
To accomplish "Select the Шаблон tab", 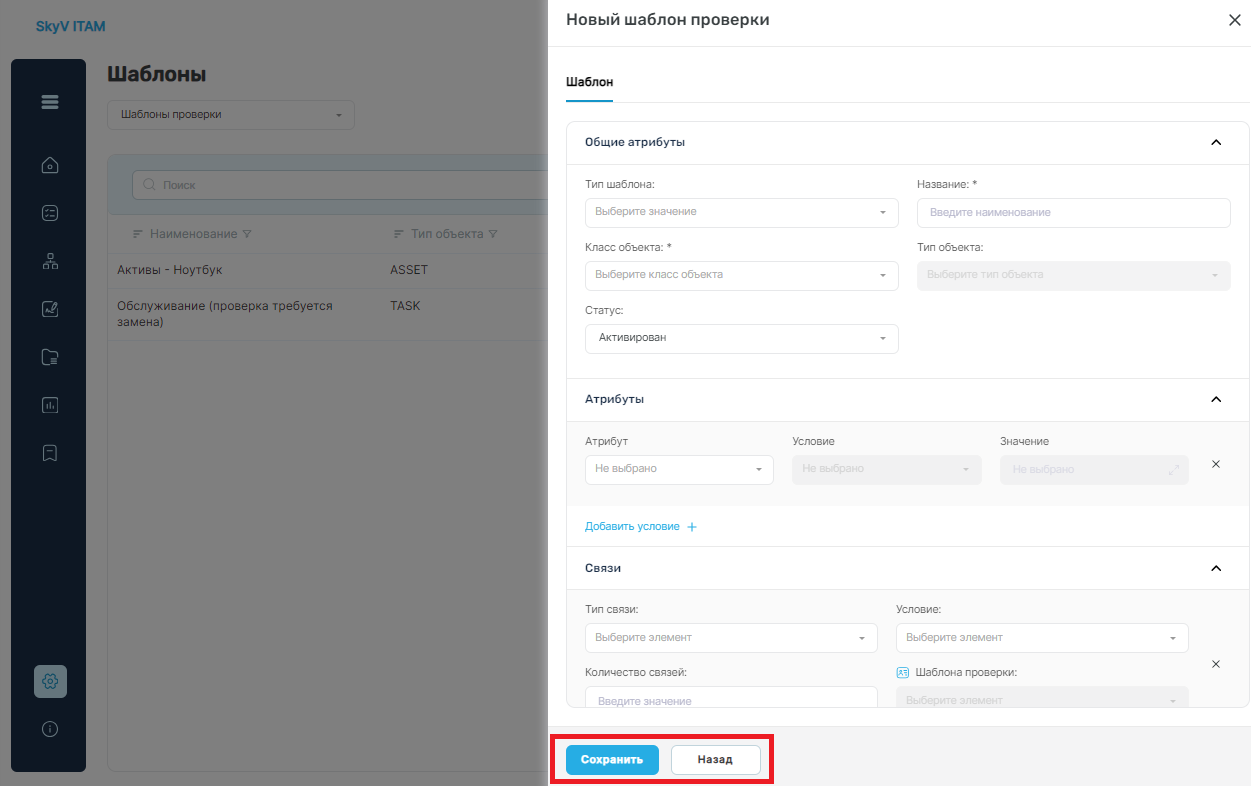I will click(590, 82).
